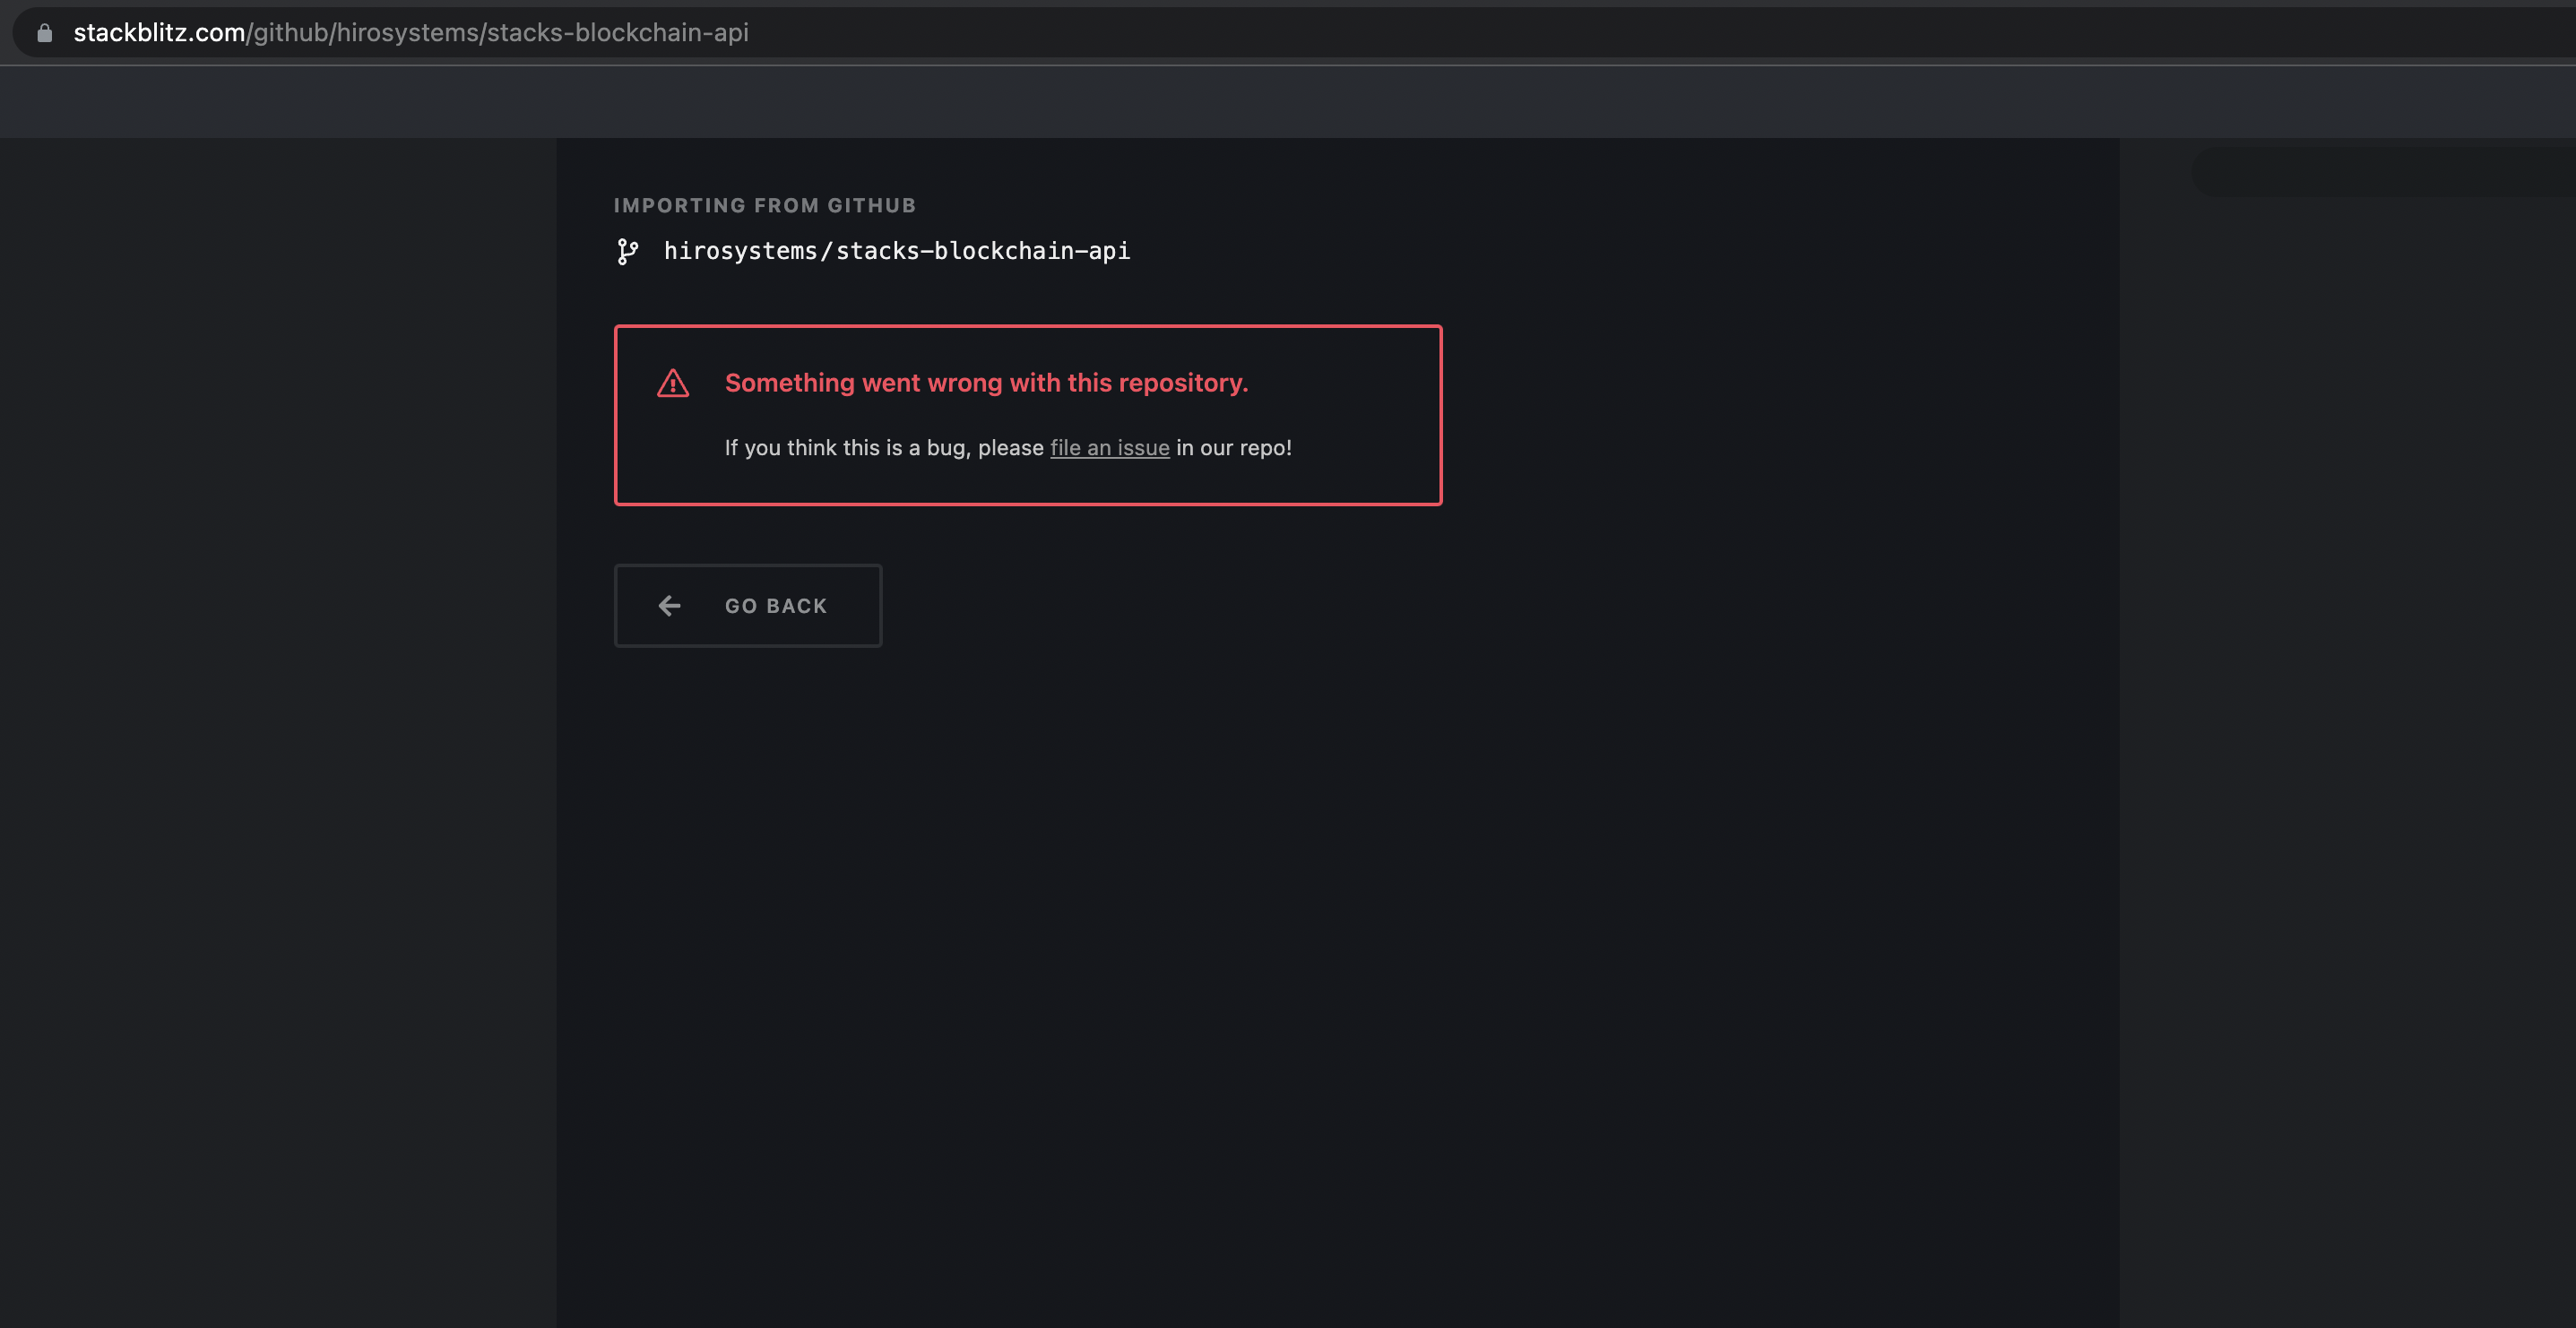Click the IMPORTING FROM GITHUB heading
Screen dimensions: 2576x1328
click(764, 205)
